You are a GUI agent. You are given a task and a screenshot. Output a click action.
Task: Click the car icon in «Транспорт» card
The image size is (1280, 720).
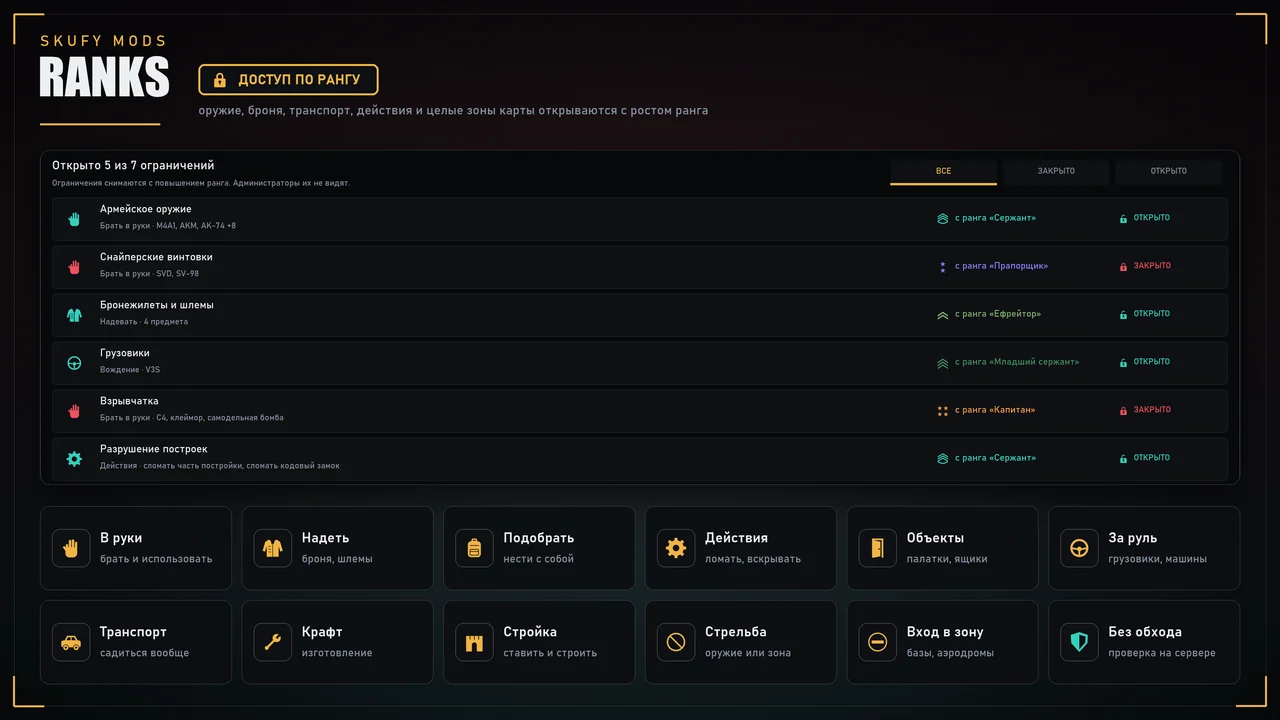(71, 642)
